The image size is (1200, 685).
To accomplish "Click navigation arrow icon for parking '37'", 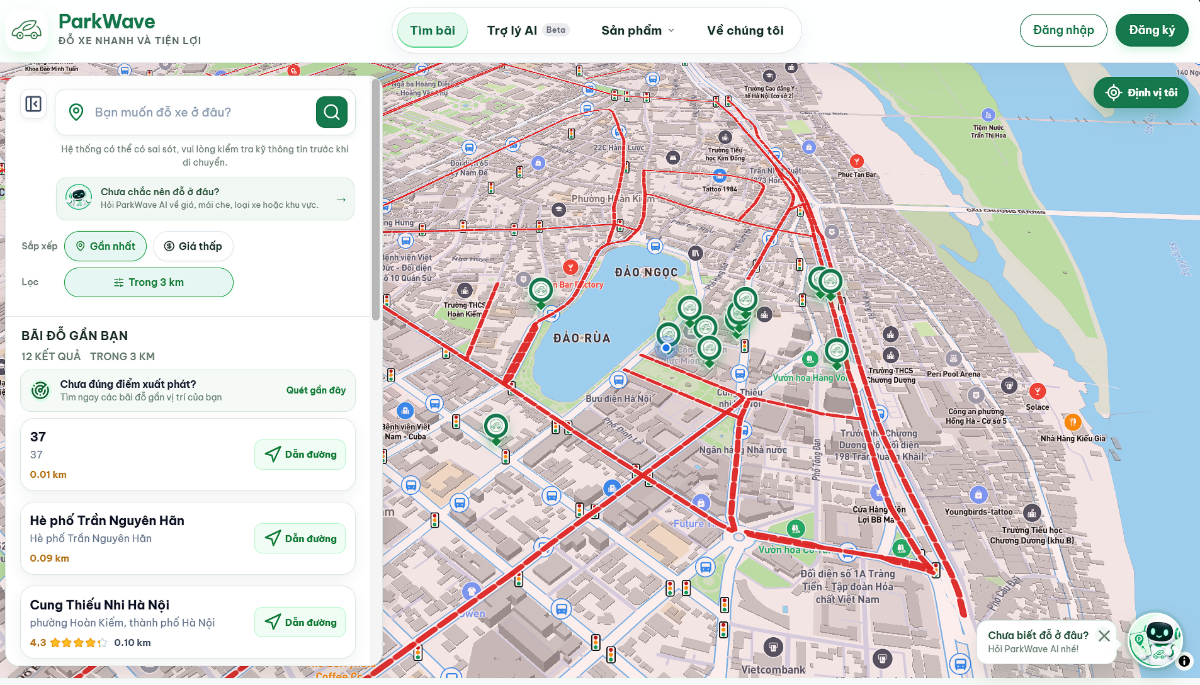I will (273, 454).
